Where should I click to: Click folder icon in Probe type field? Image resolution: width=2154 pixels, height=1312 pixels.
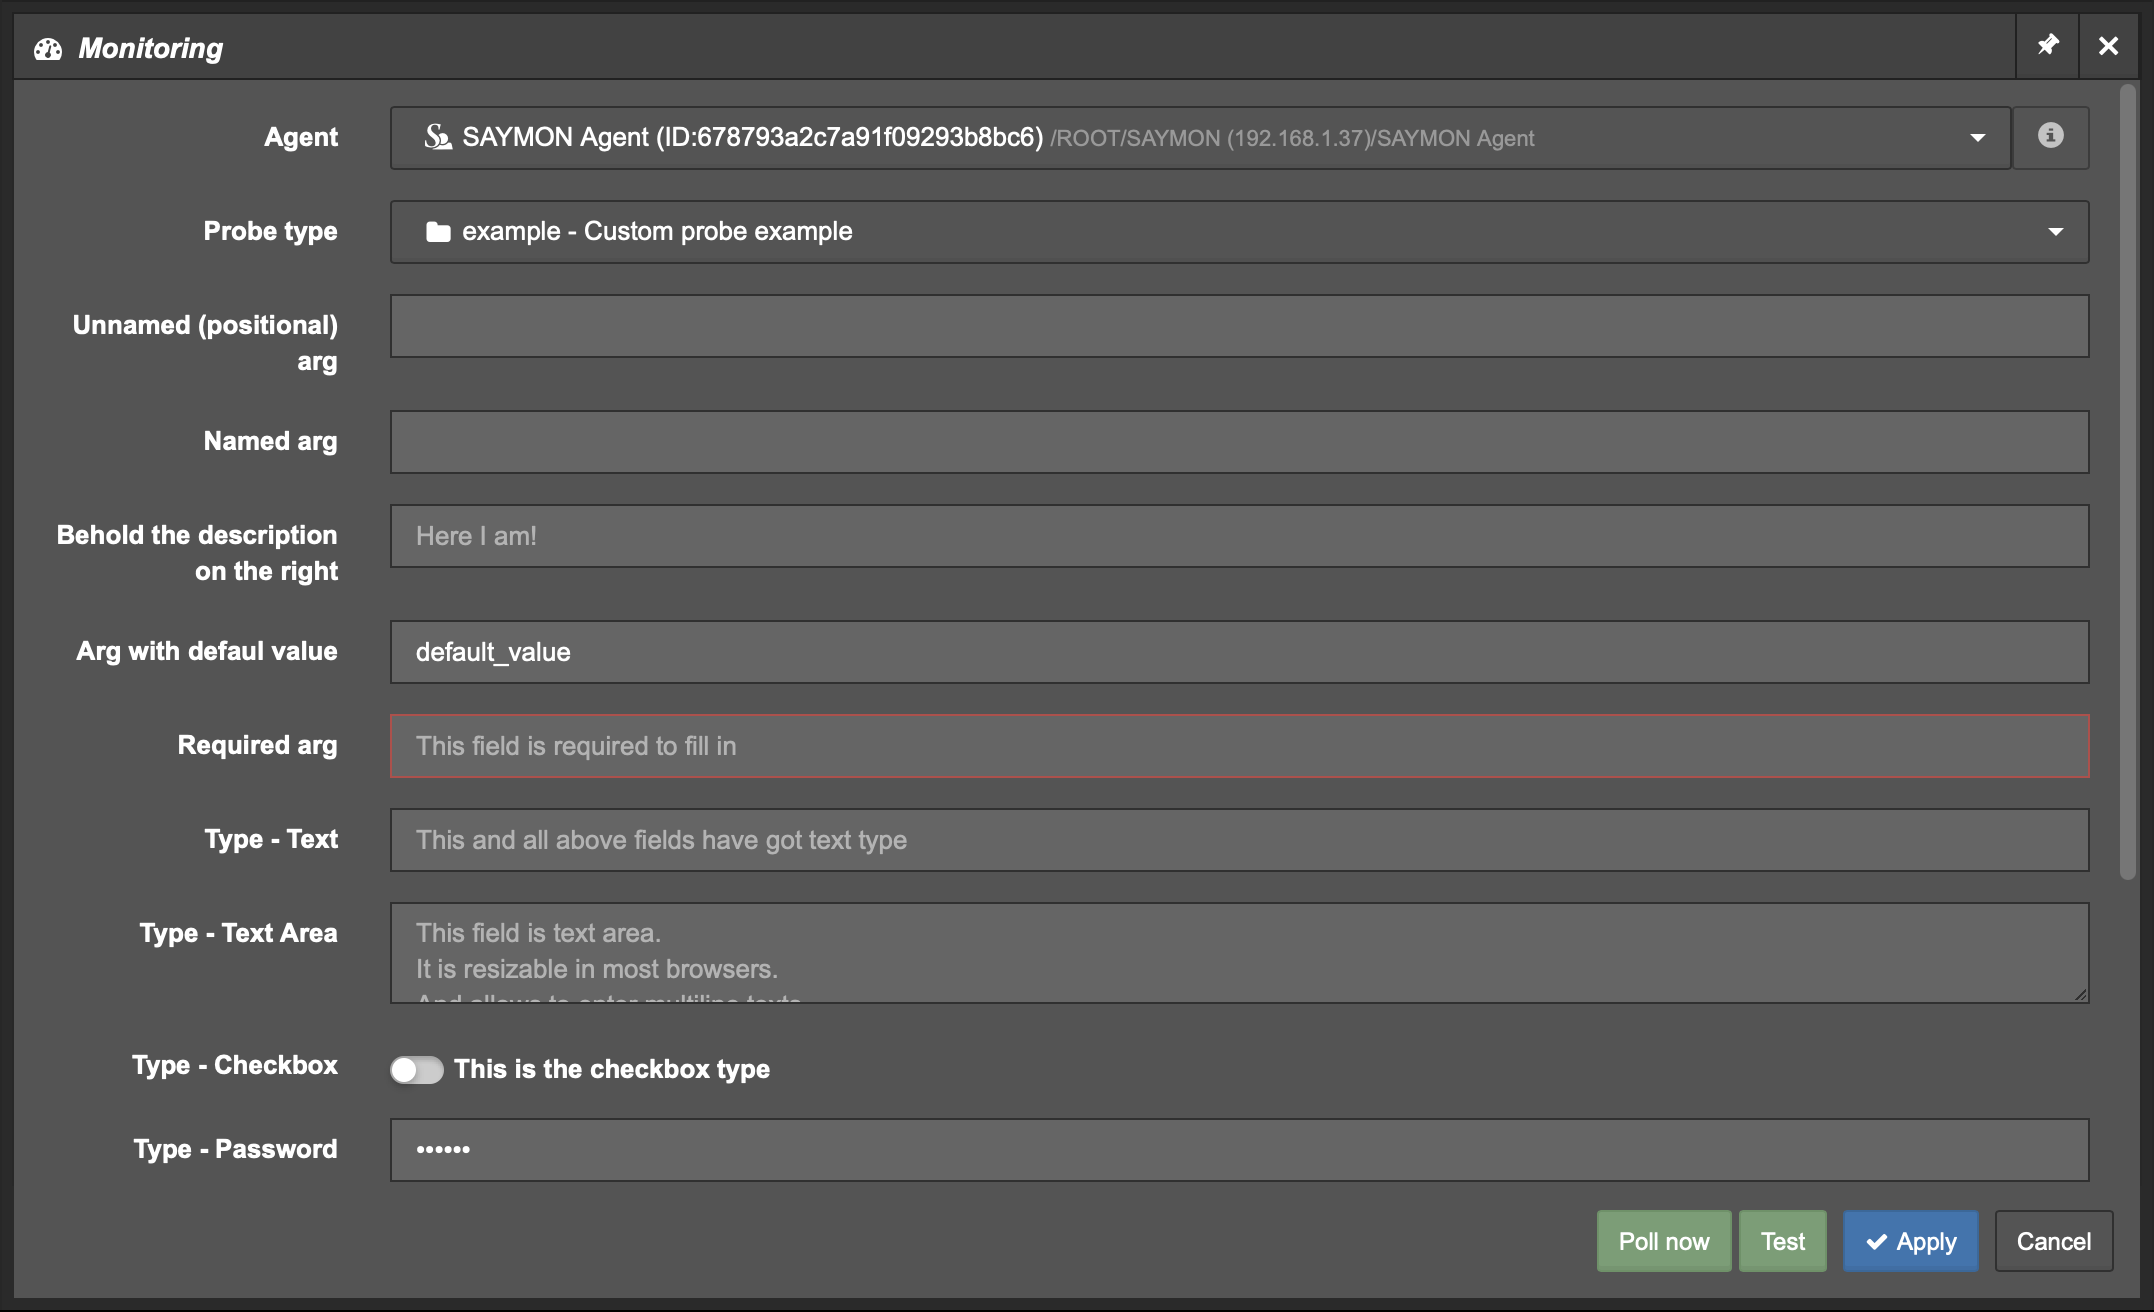438,232
